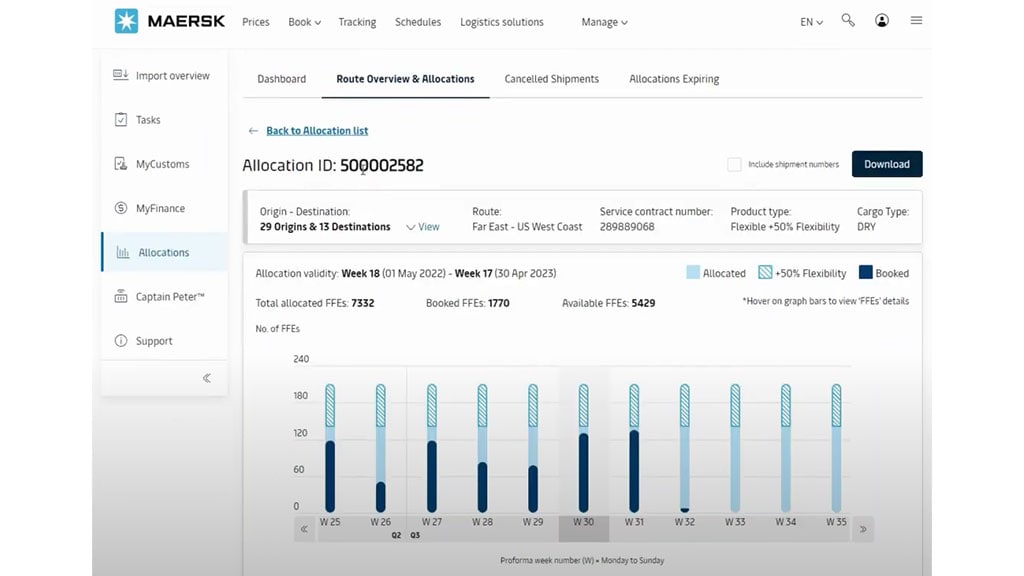Switch to the Cancelled Shipments tab
This screenshot has width=1024, height=576.
[551, 79]
